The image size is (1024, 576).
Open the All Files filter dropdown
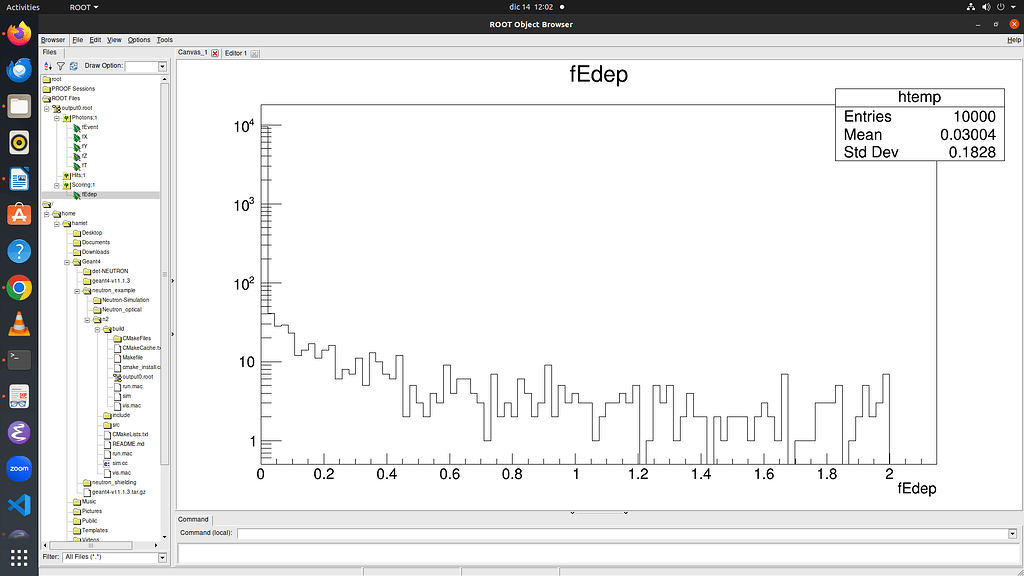[161, 558]
